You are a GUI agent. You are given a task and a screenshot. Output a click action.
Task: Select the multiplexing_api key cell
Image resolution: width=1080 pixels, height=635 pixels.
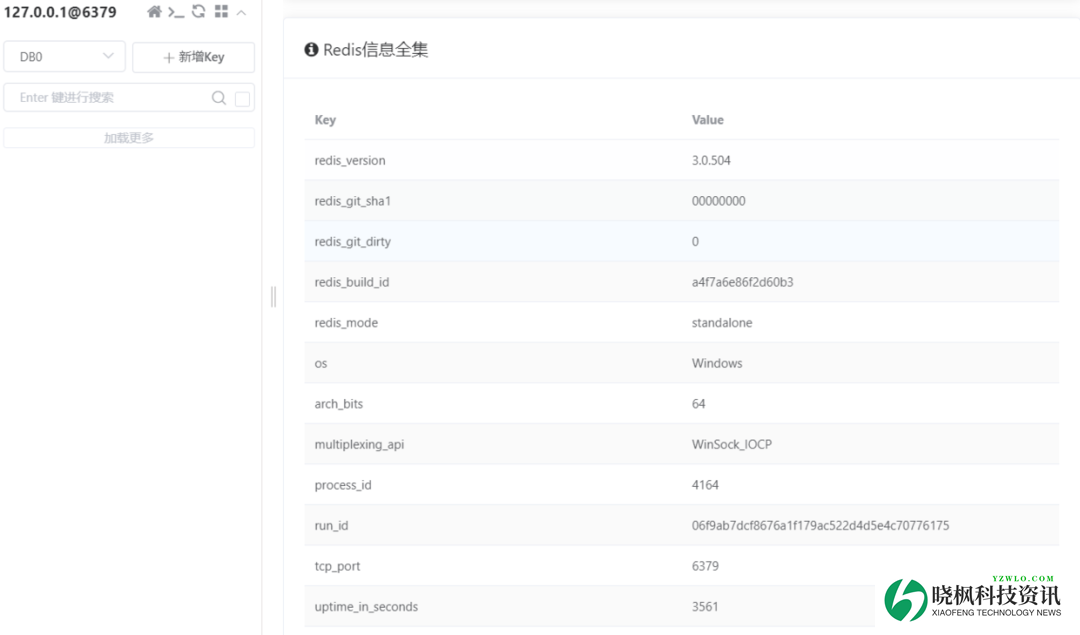tap(360, 445)
